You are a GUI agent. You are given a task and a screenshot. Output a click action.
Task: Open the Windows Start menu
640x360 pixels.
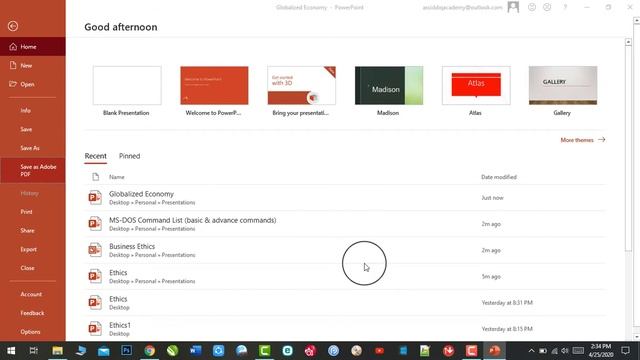click(11, 351)
